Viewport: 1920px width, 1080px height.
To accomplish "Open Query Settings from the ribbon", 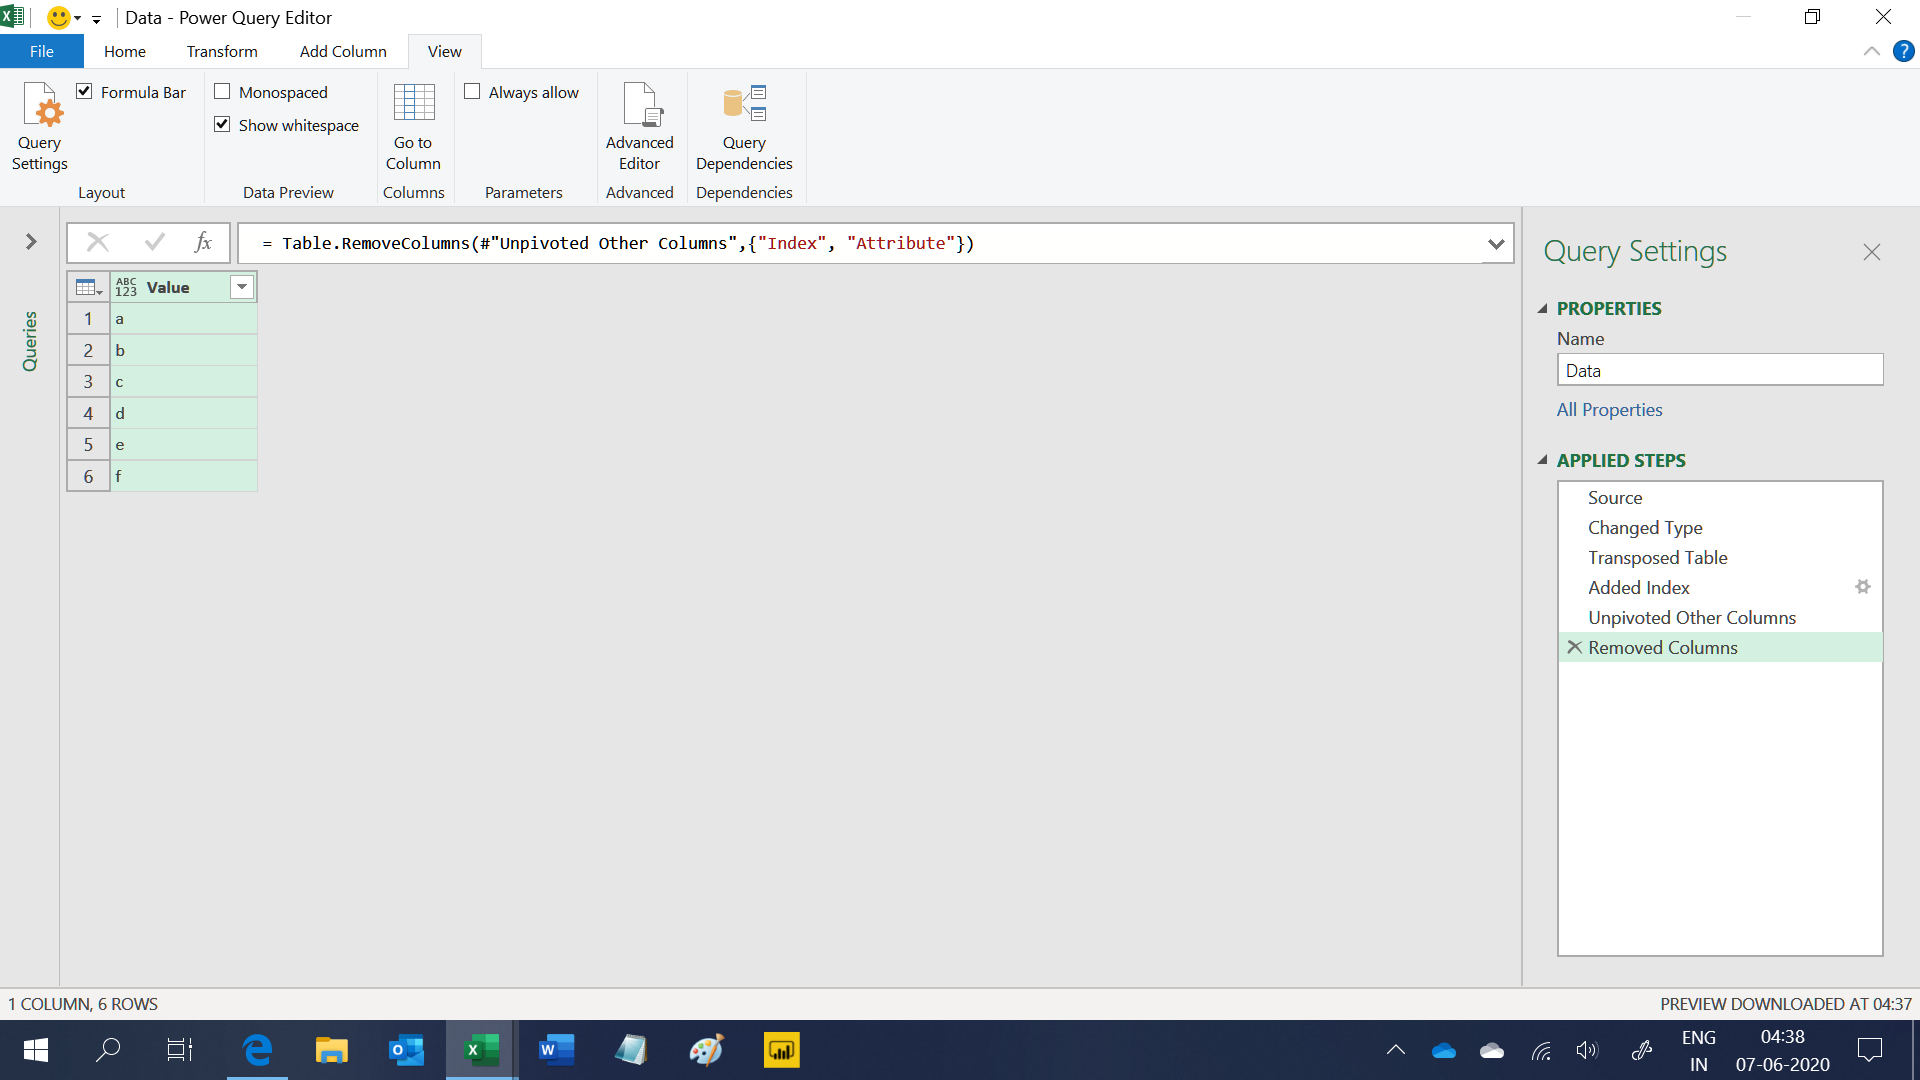I will (40, 126).
